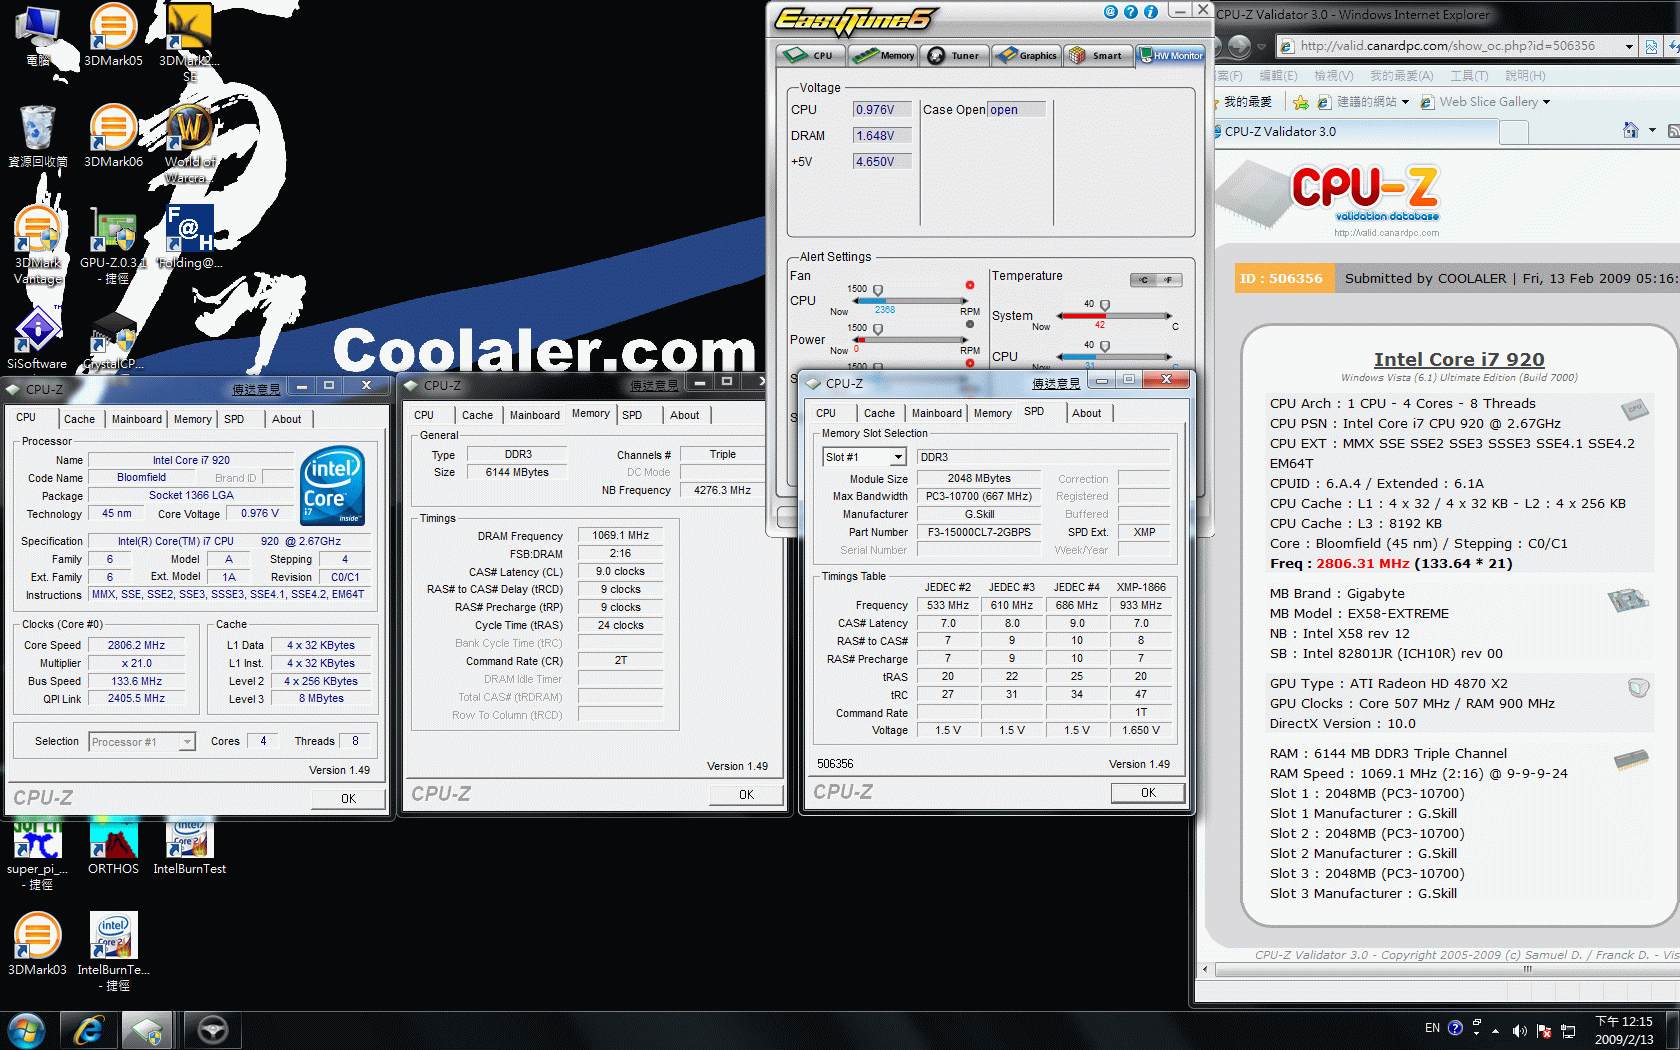Open a new IE tab button

point(1515,132)
